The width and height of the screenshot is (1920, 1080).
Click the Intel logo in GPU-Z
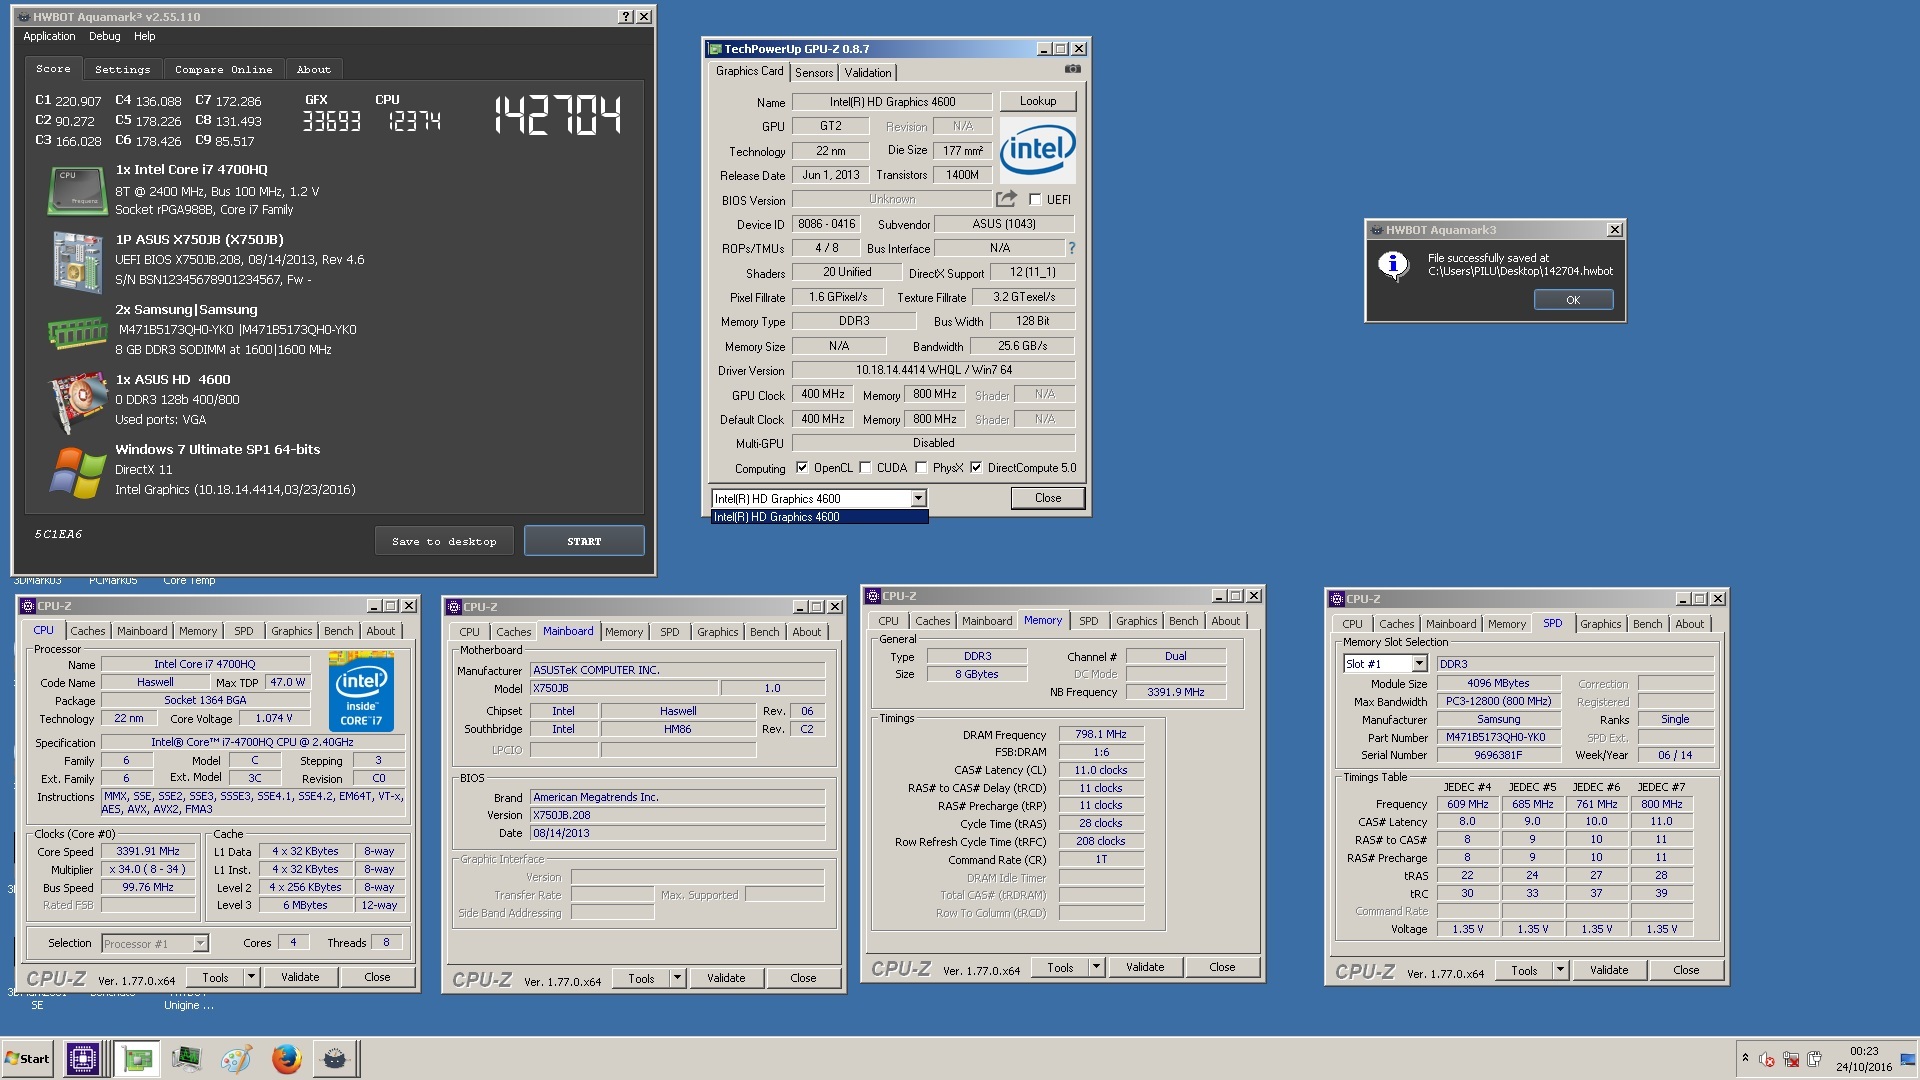click(1038, 150)
